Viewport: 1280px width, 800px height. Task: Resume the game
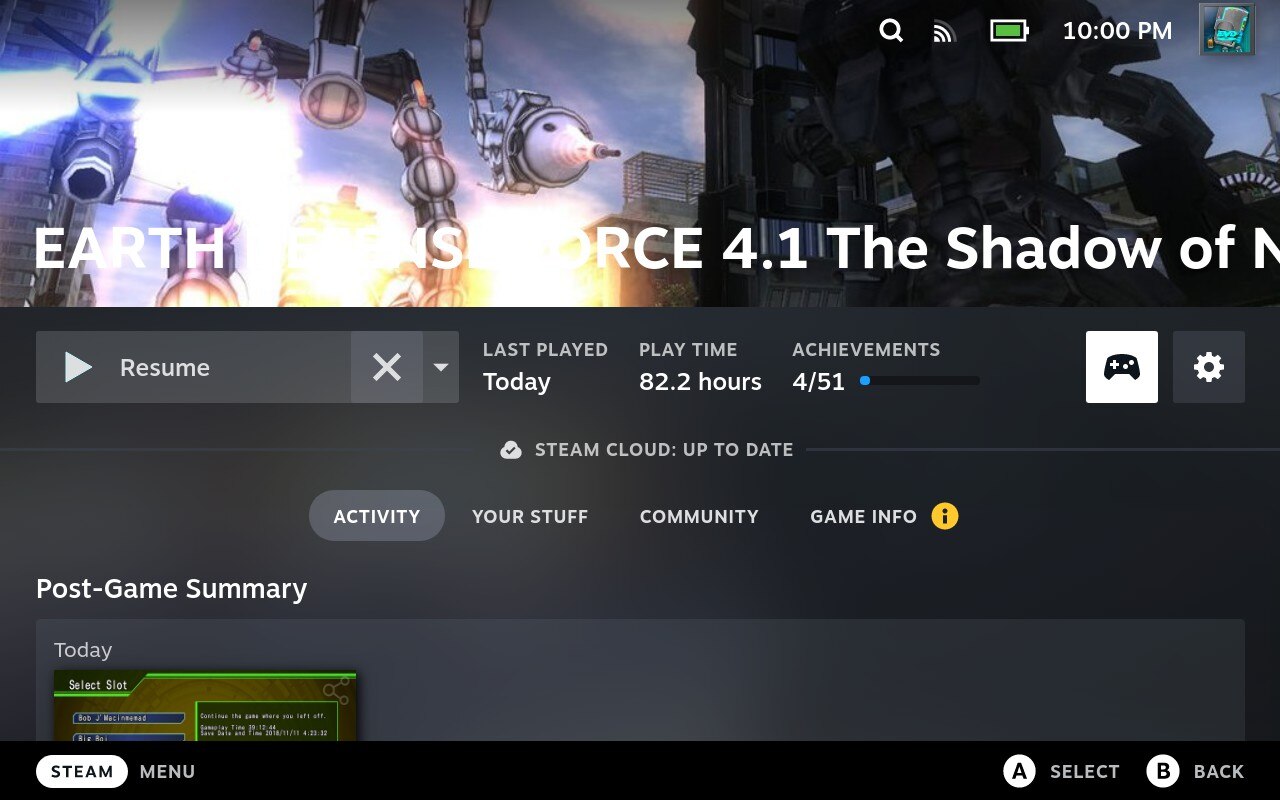click(x=193, y=367)
